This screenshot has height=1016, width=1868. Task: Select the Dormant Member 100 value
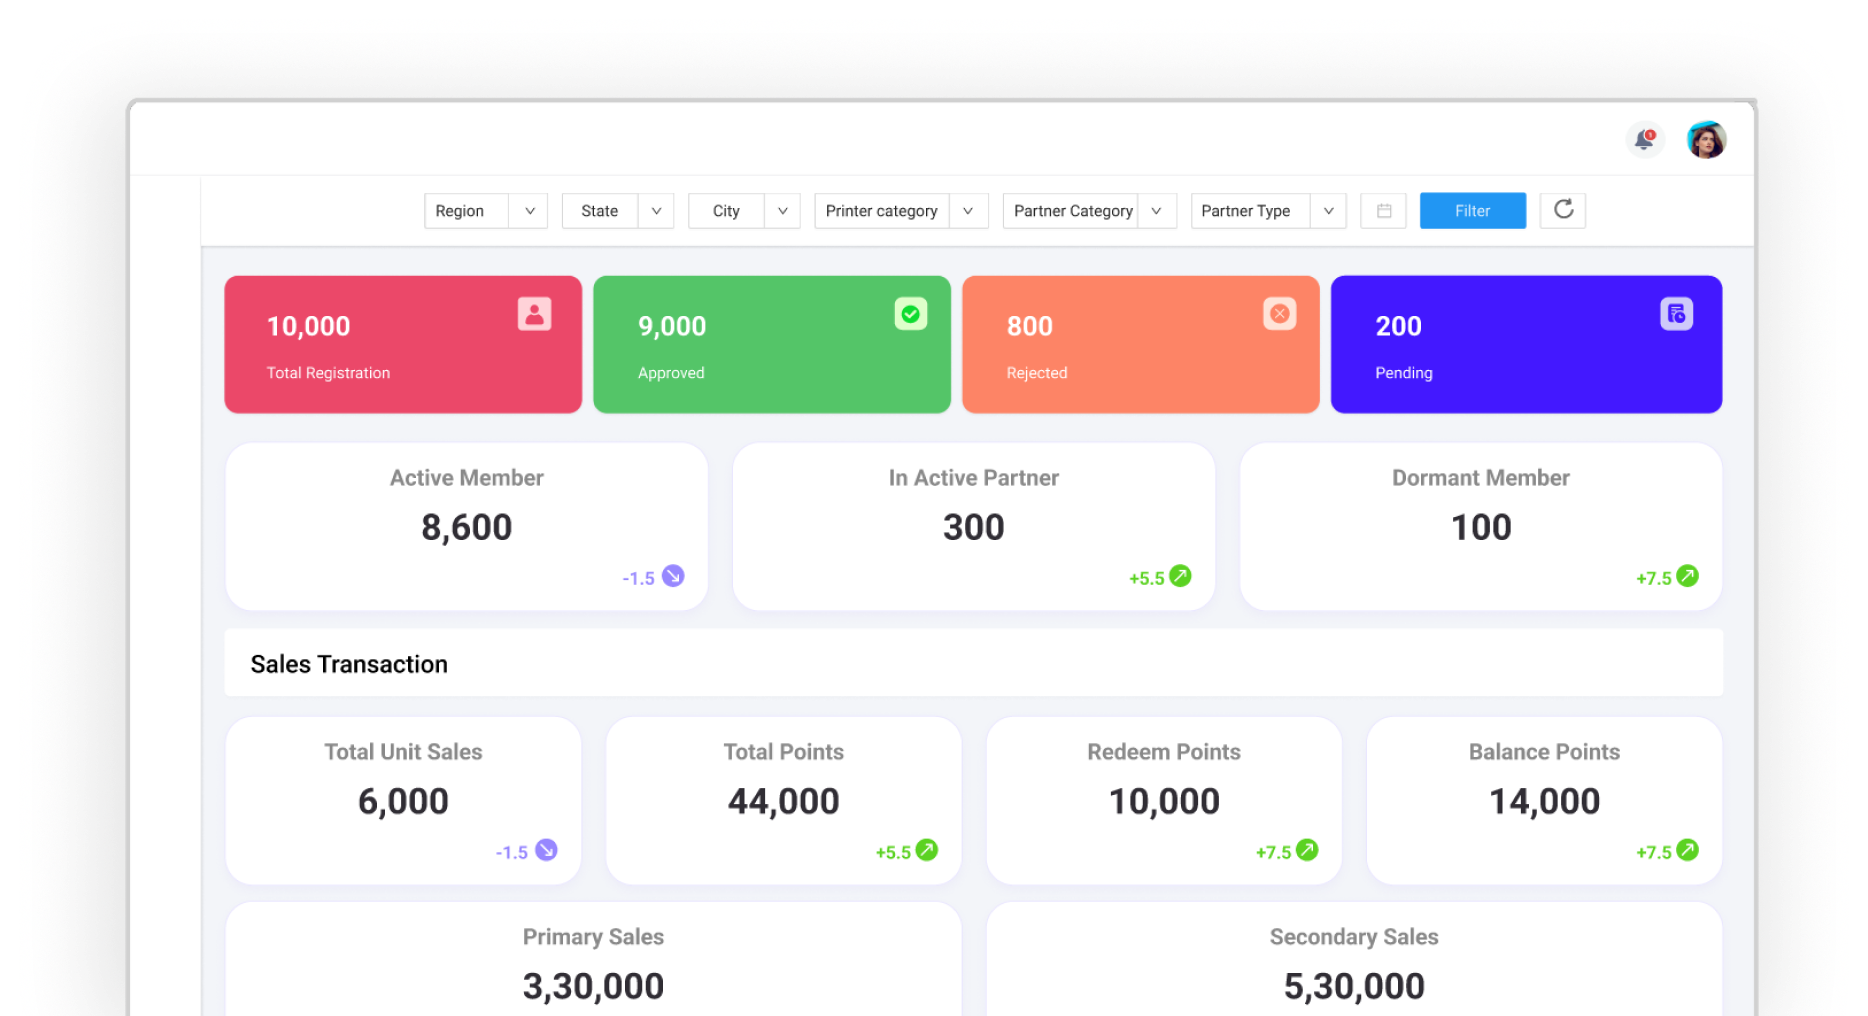(1481, 527)
